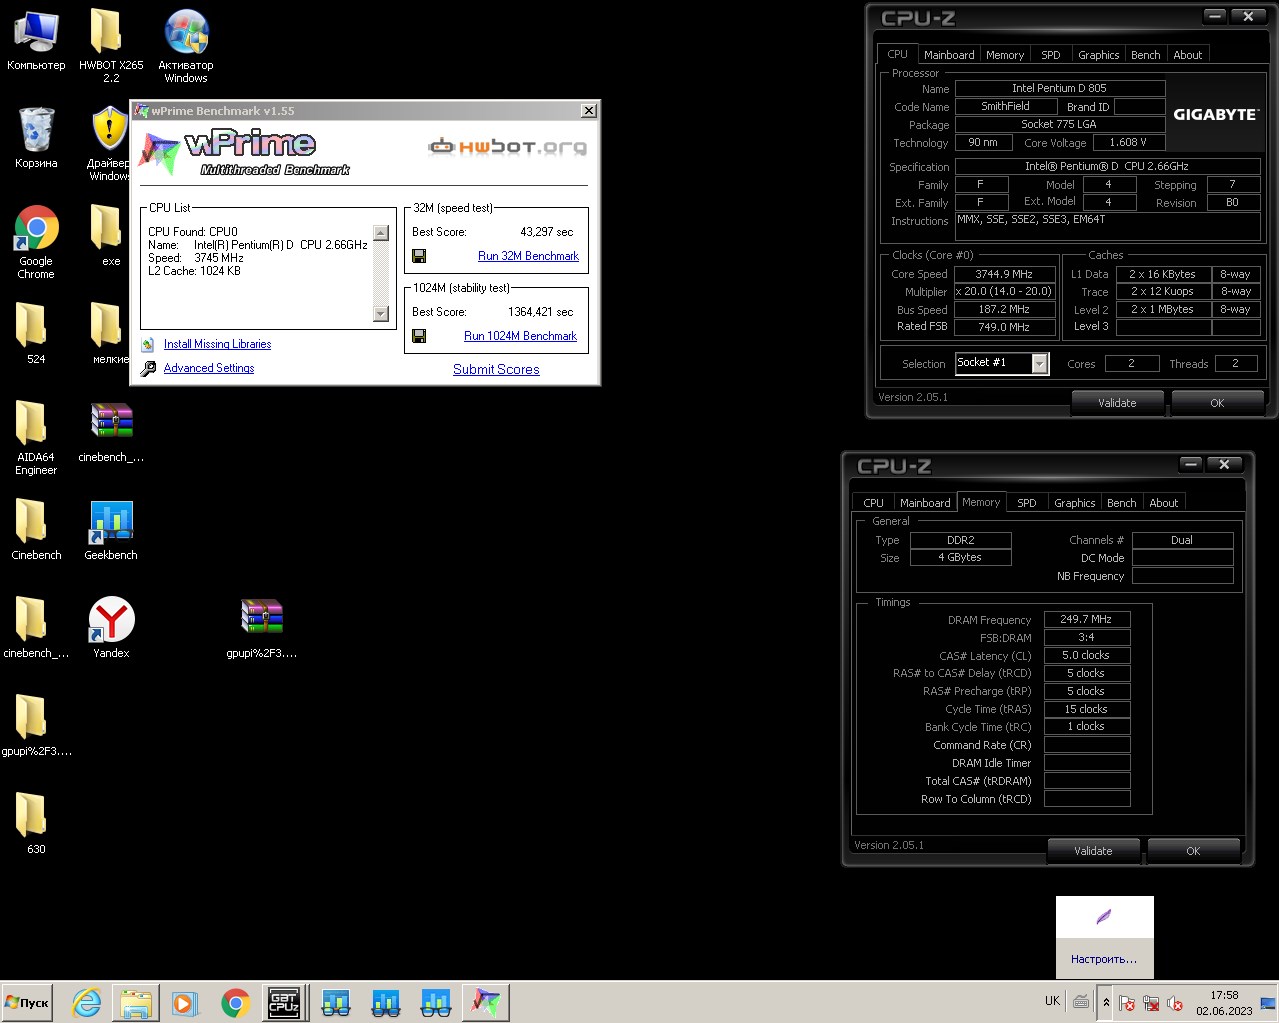Open Mainboard tab in bottom CPU-Z window
The height and width of the screenshot is (1023, 1279).
pos(925,503)
